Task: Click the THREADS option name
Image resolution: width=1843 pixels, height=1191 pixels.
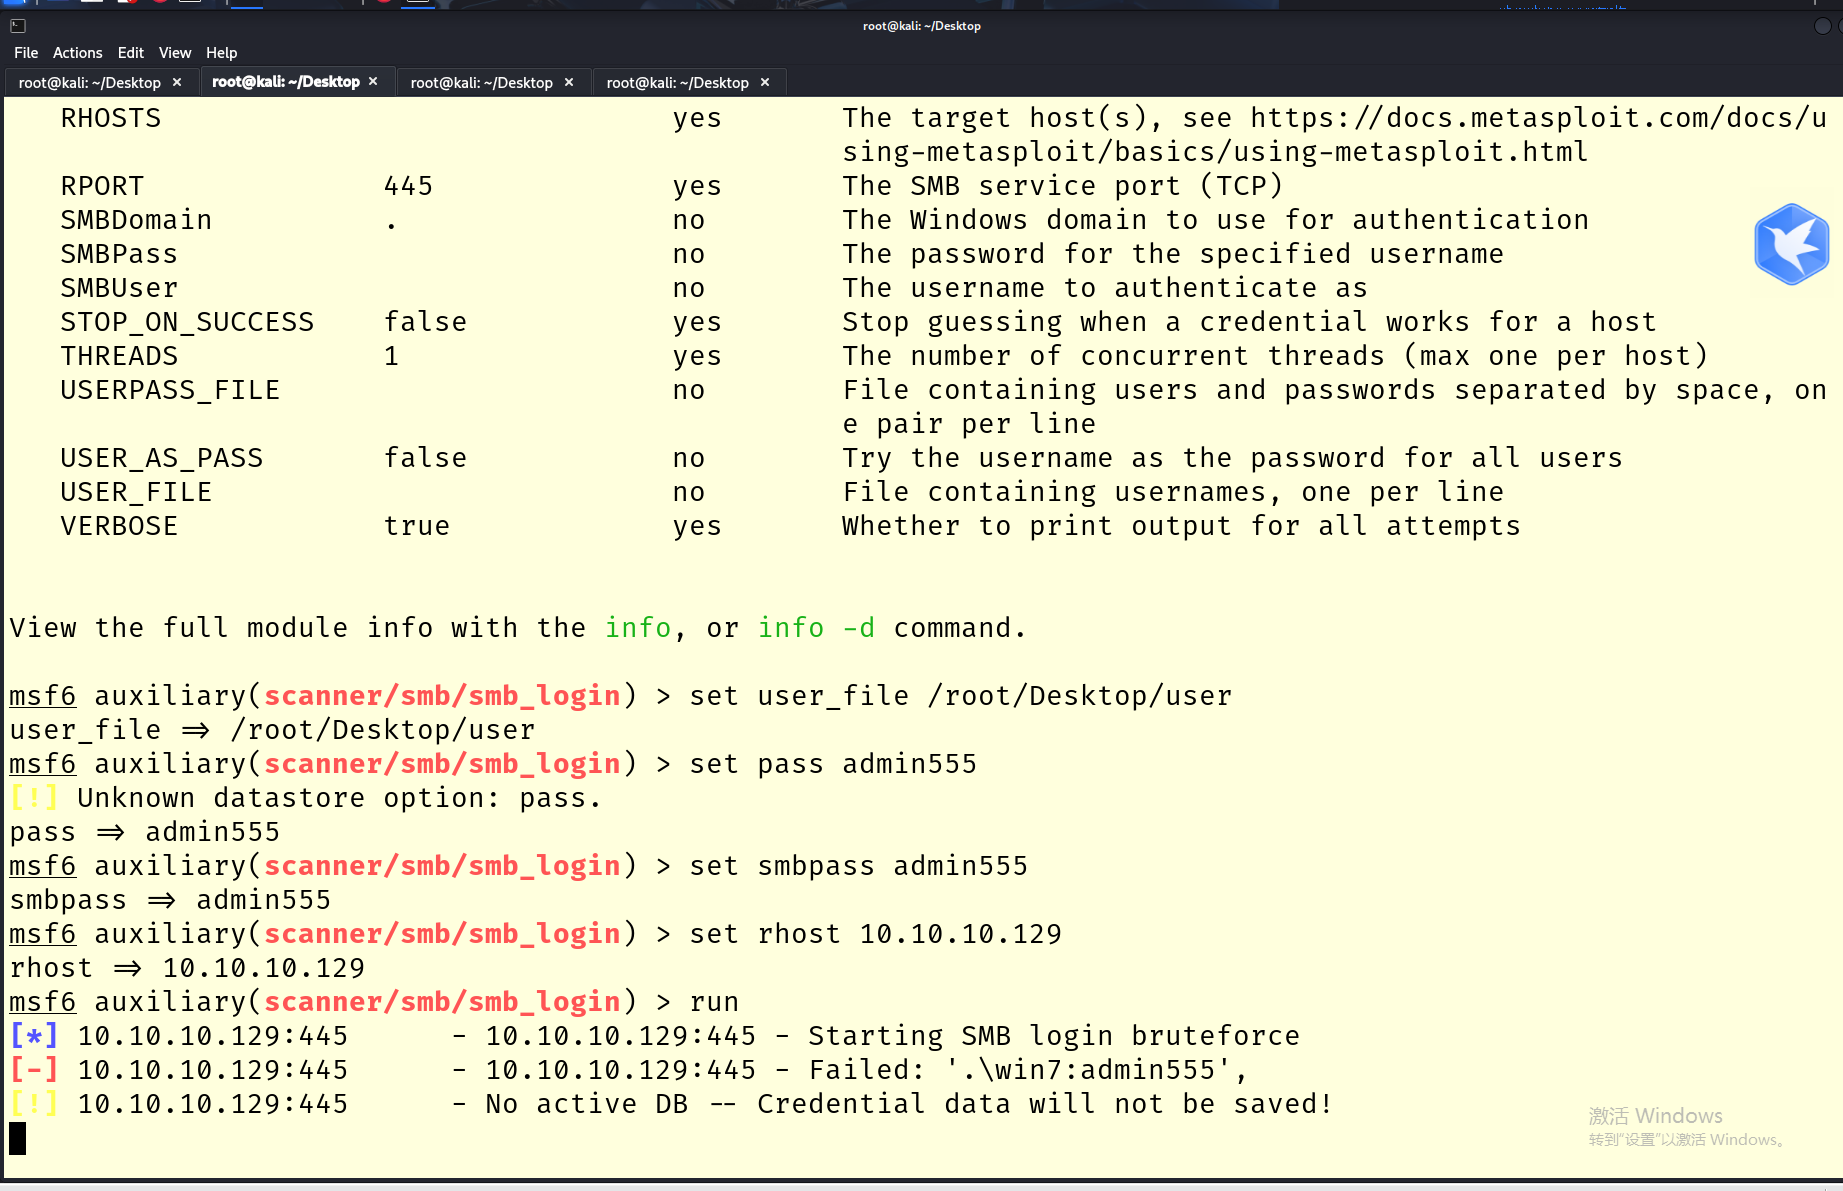Action: (x=119, y=356)
